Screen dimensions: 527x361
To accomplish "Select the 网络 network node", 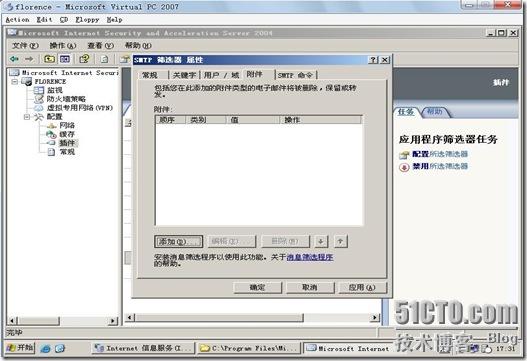I will (x=67, y=125).
